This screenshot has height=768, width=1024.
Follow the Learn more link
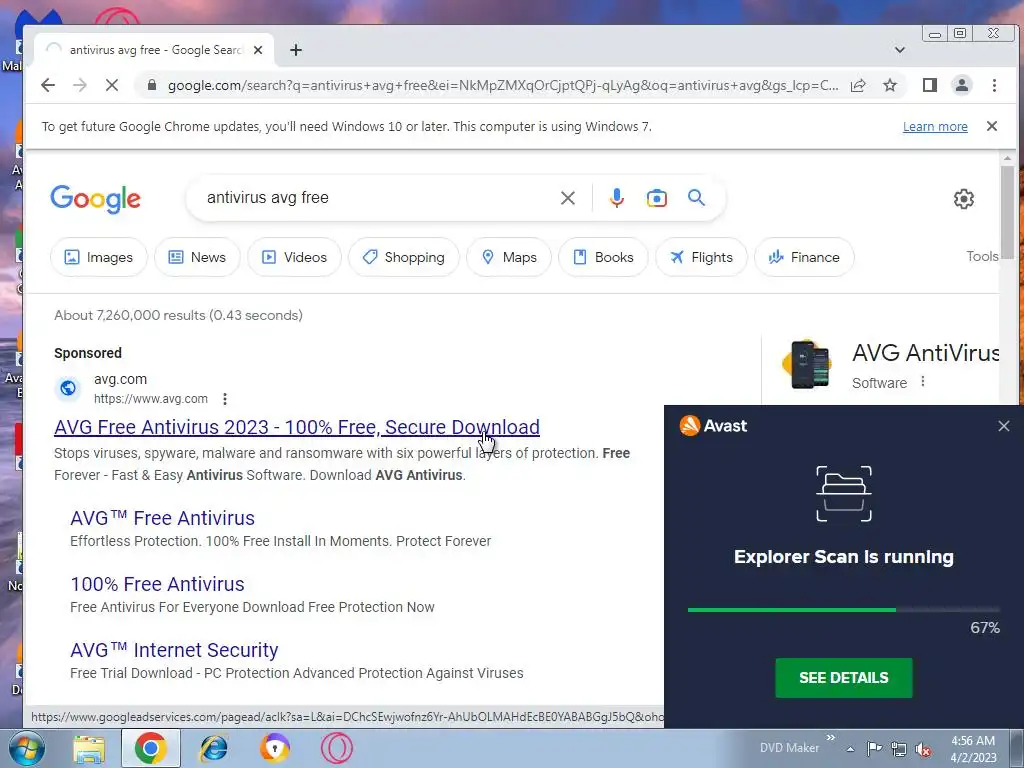tap(935, 127)
